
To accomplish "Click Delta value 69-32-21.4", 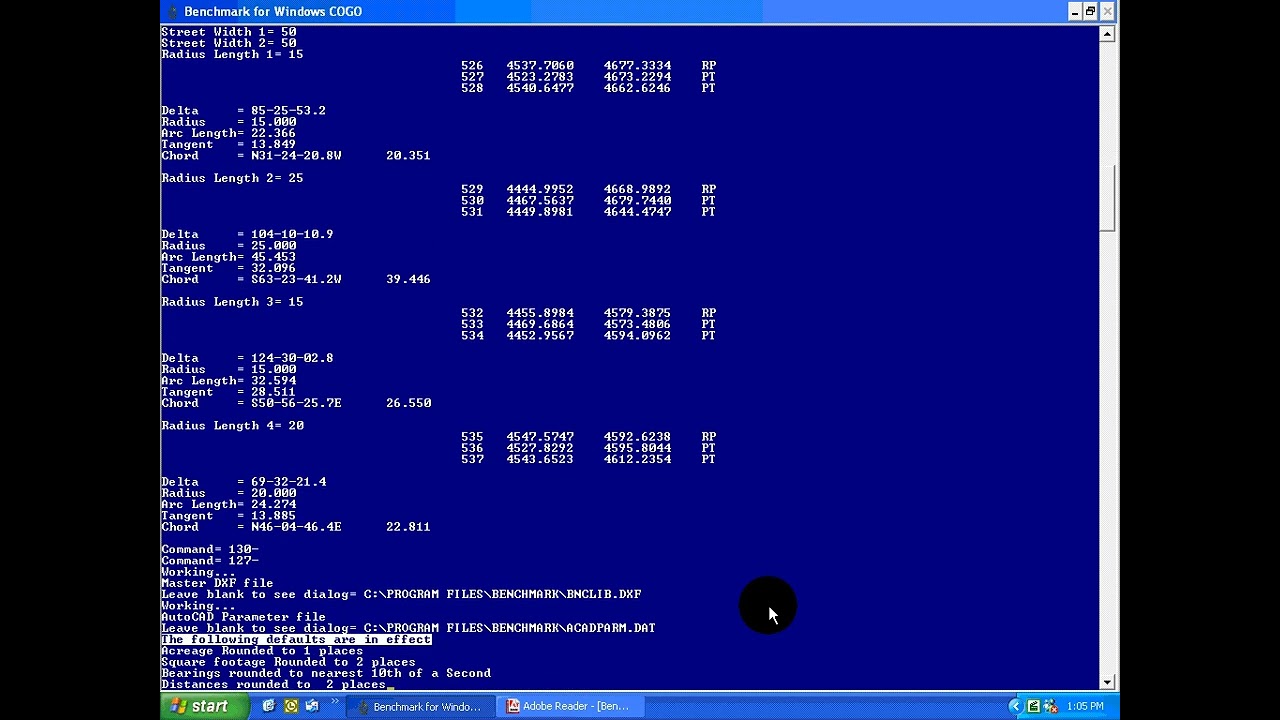I will point(288,482).
